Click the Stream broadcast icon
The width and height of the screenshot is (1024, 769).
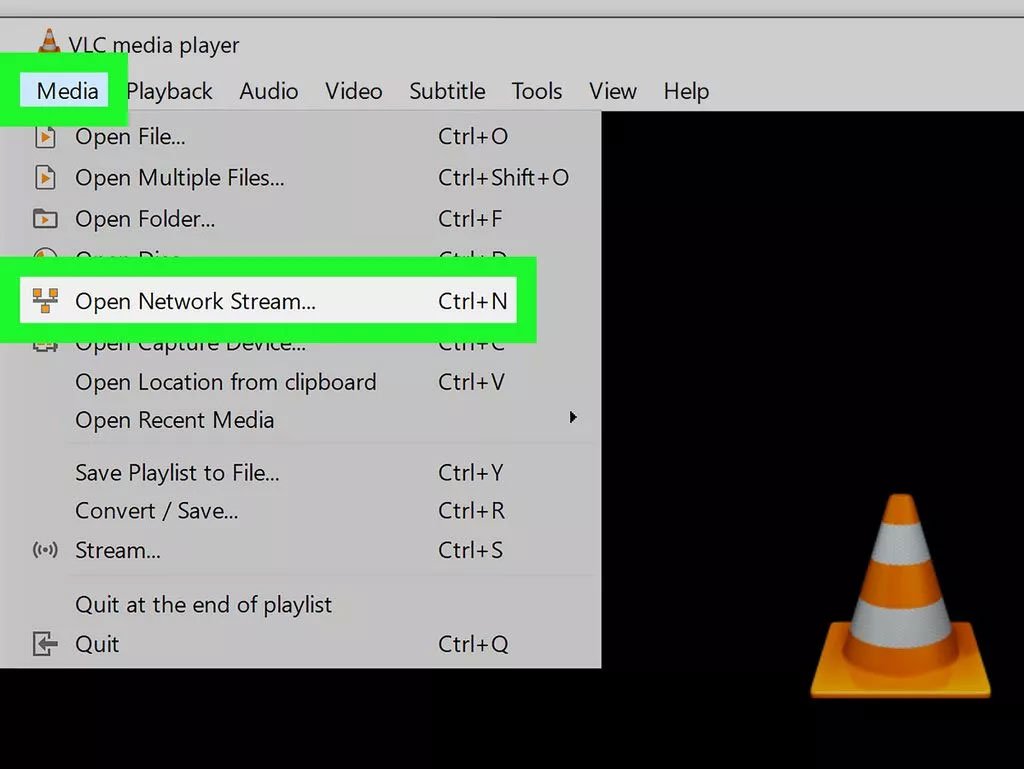[45, 551]
